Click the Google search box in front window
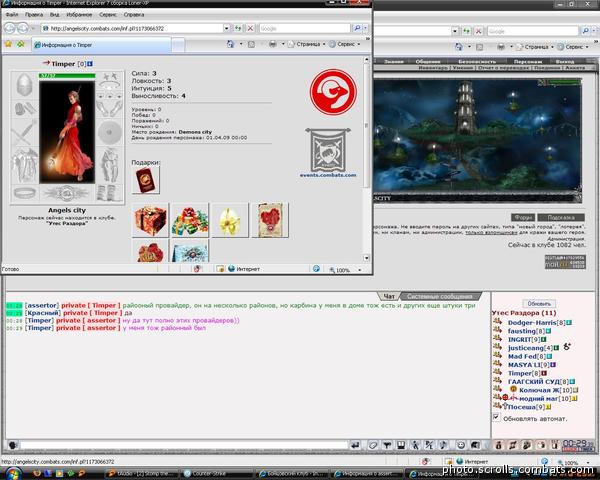Image resolution: width=600 pixels, height=480 pixels. tap(305, 28)
